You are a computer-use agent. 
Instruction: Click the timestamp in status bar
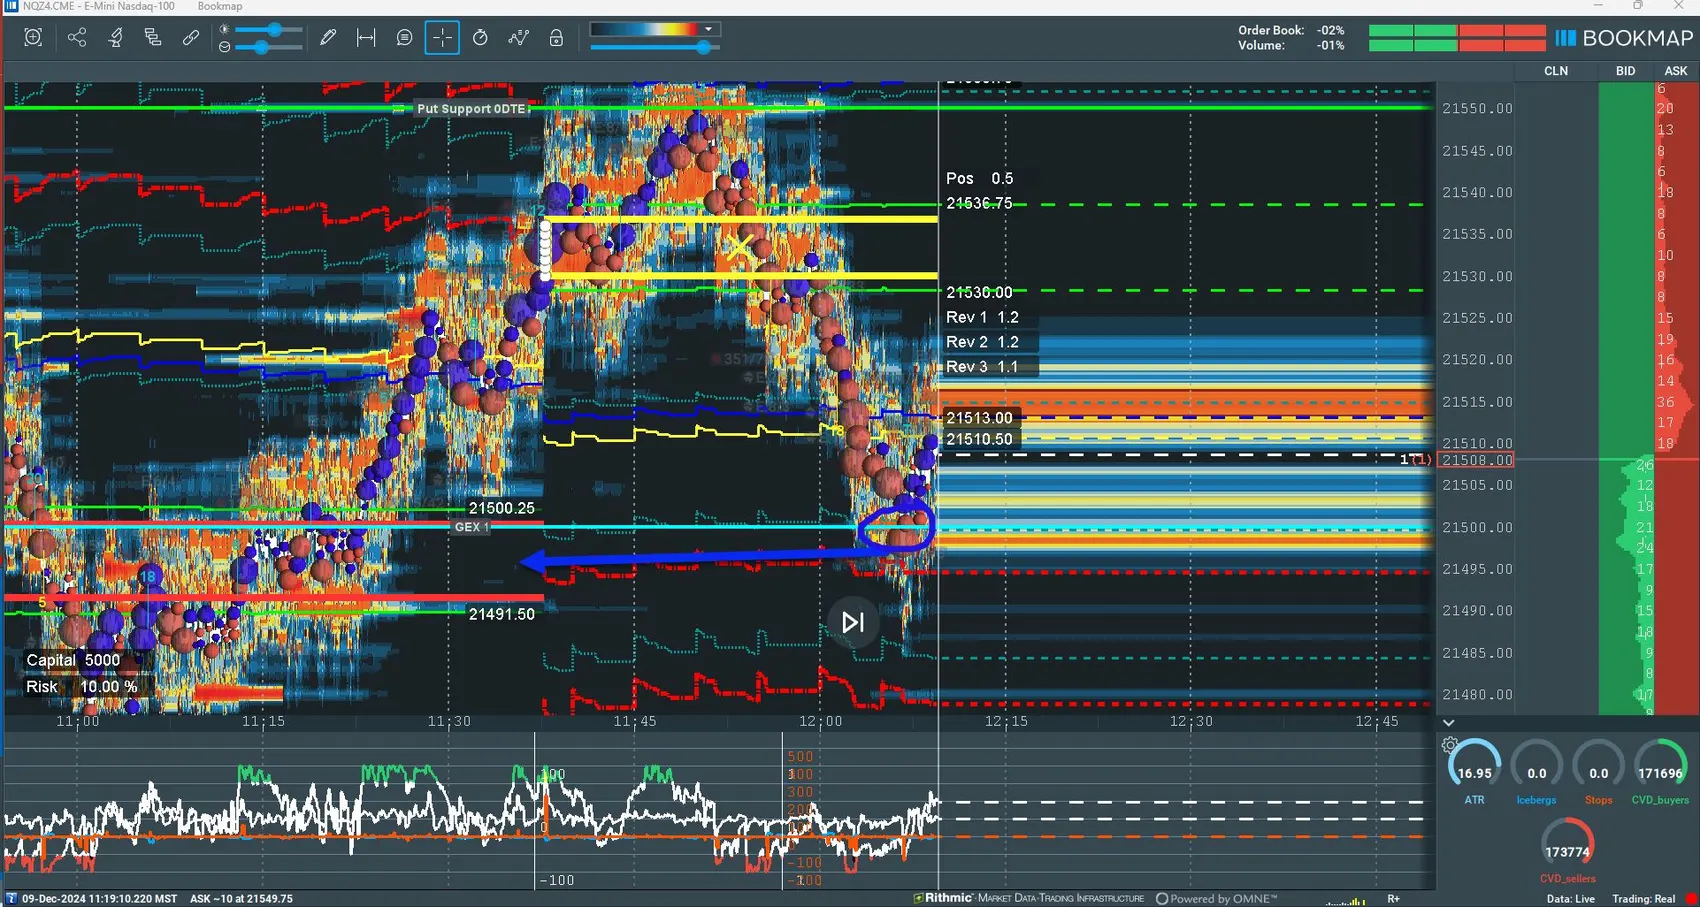[99, 899]
